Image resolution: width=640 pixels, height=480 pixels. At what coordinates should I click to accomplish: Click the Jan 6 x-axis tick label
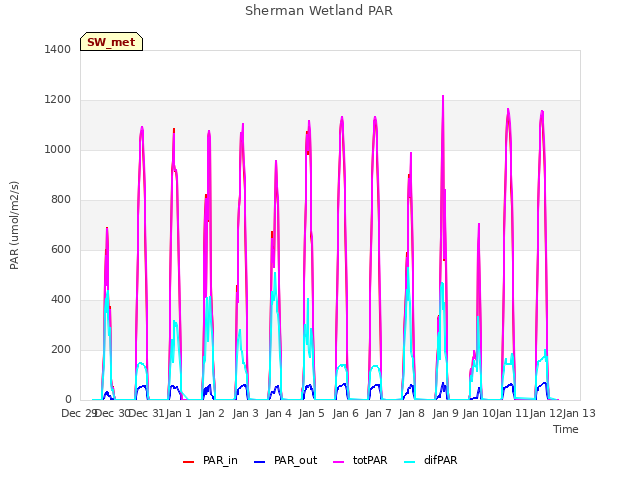[345, 413]
